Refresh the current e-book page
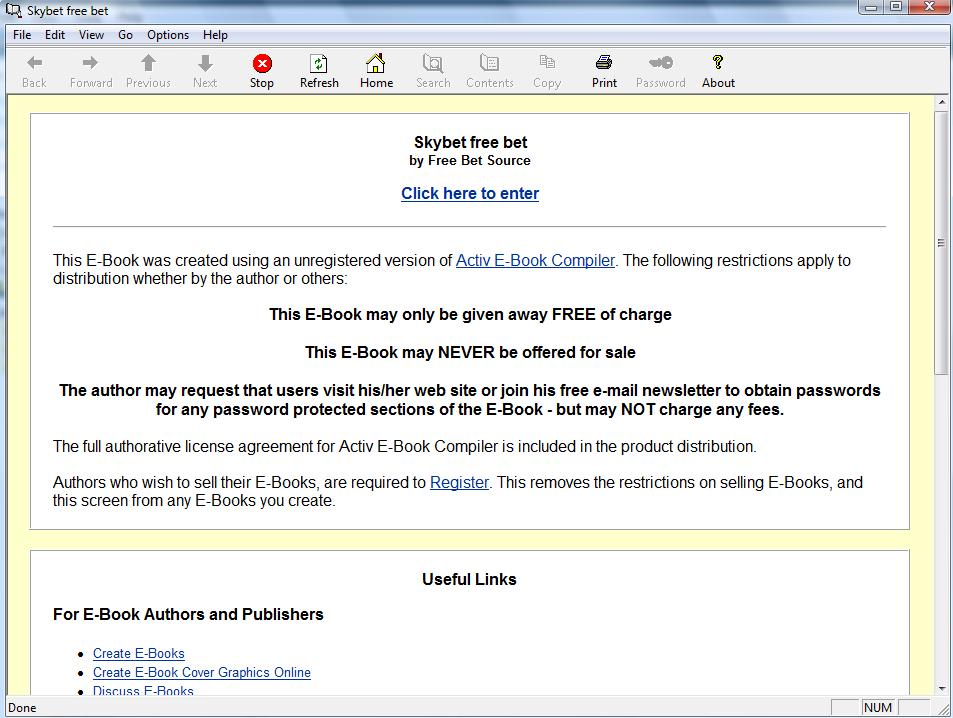 click(x=318, y=63)
